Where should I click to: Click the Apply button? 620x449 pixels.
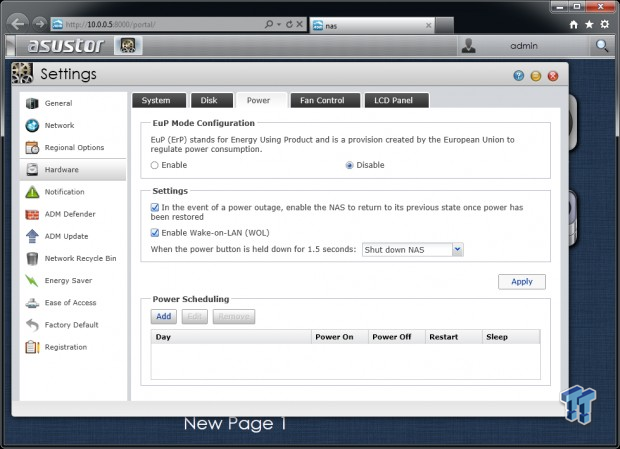click(x=522, y=282)
